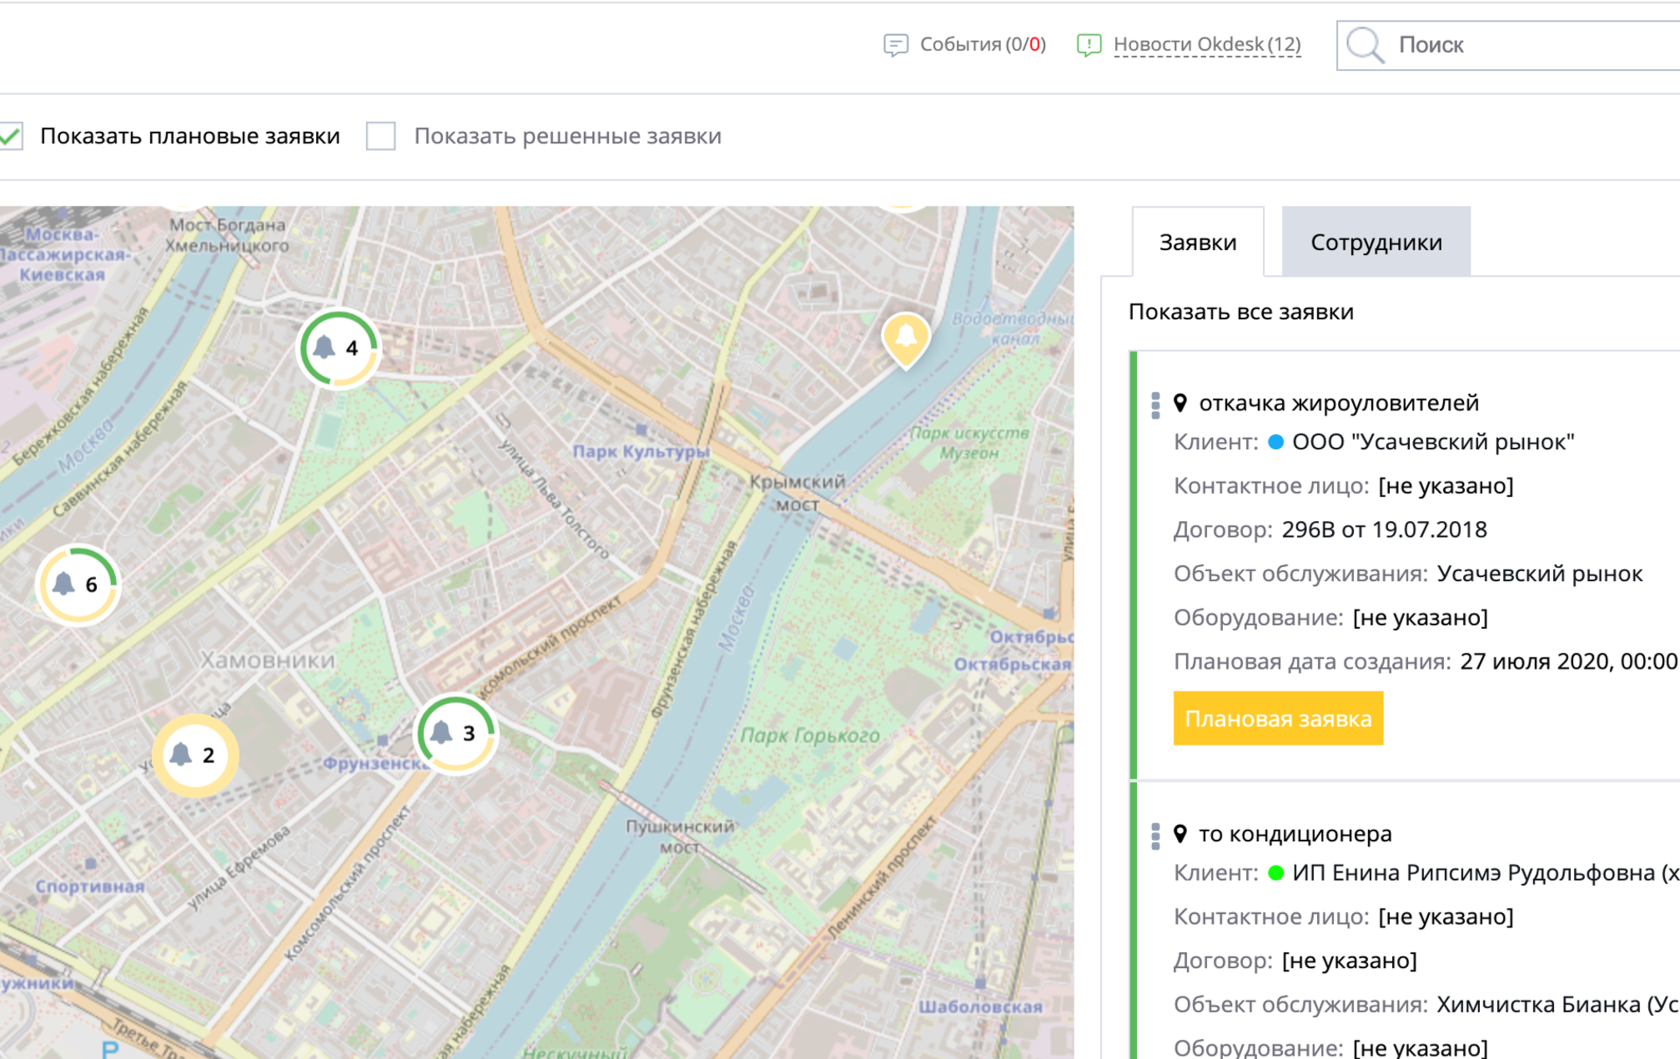The image size is (1680, 1059).
Task: Click location pin for то кондиционера request
Action: pyautogui.click(x=1181, y=834)
